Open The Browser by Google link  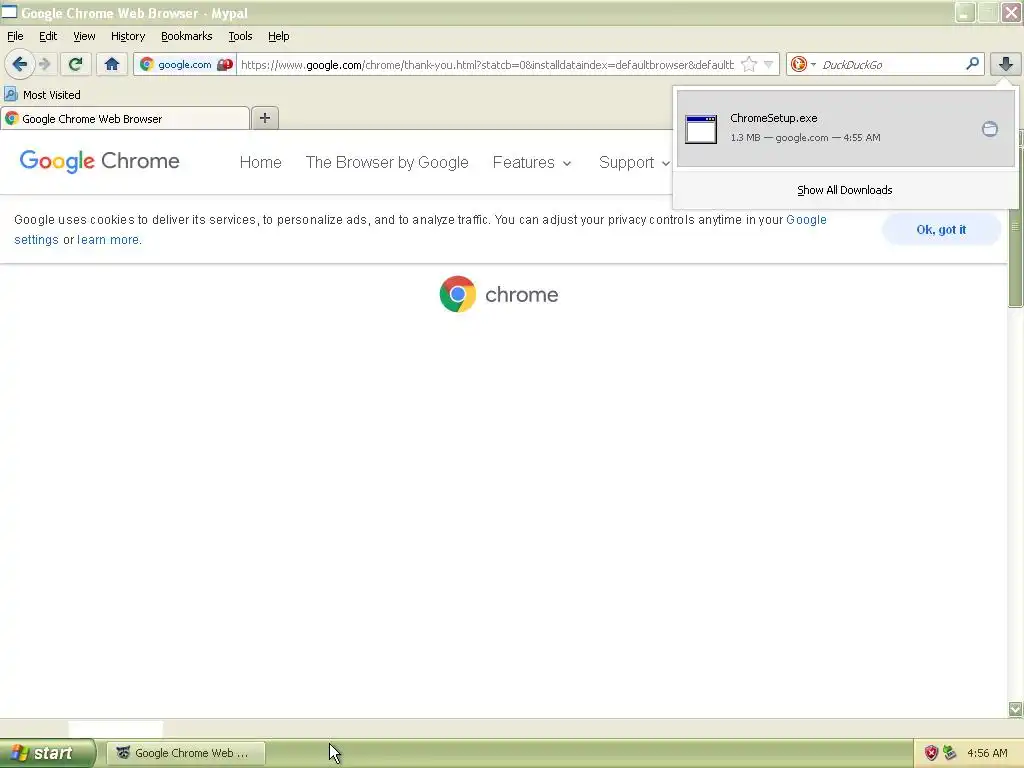(387, 162)
